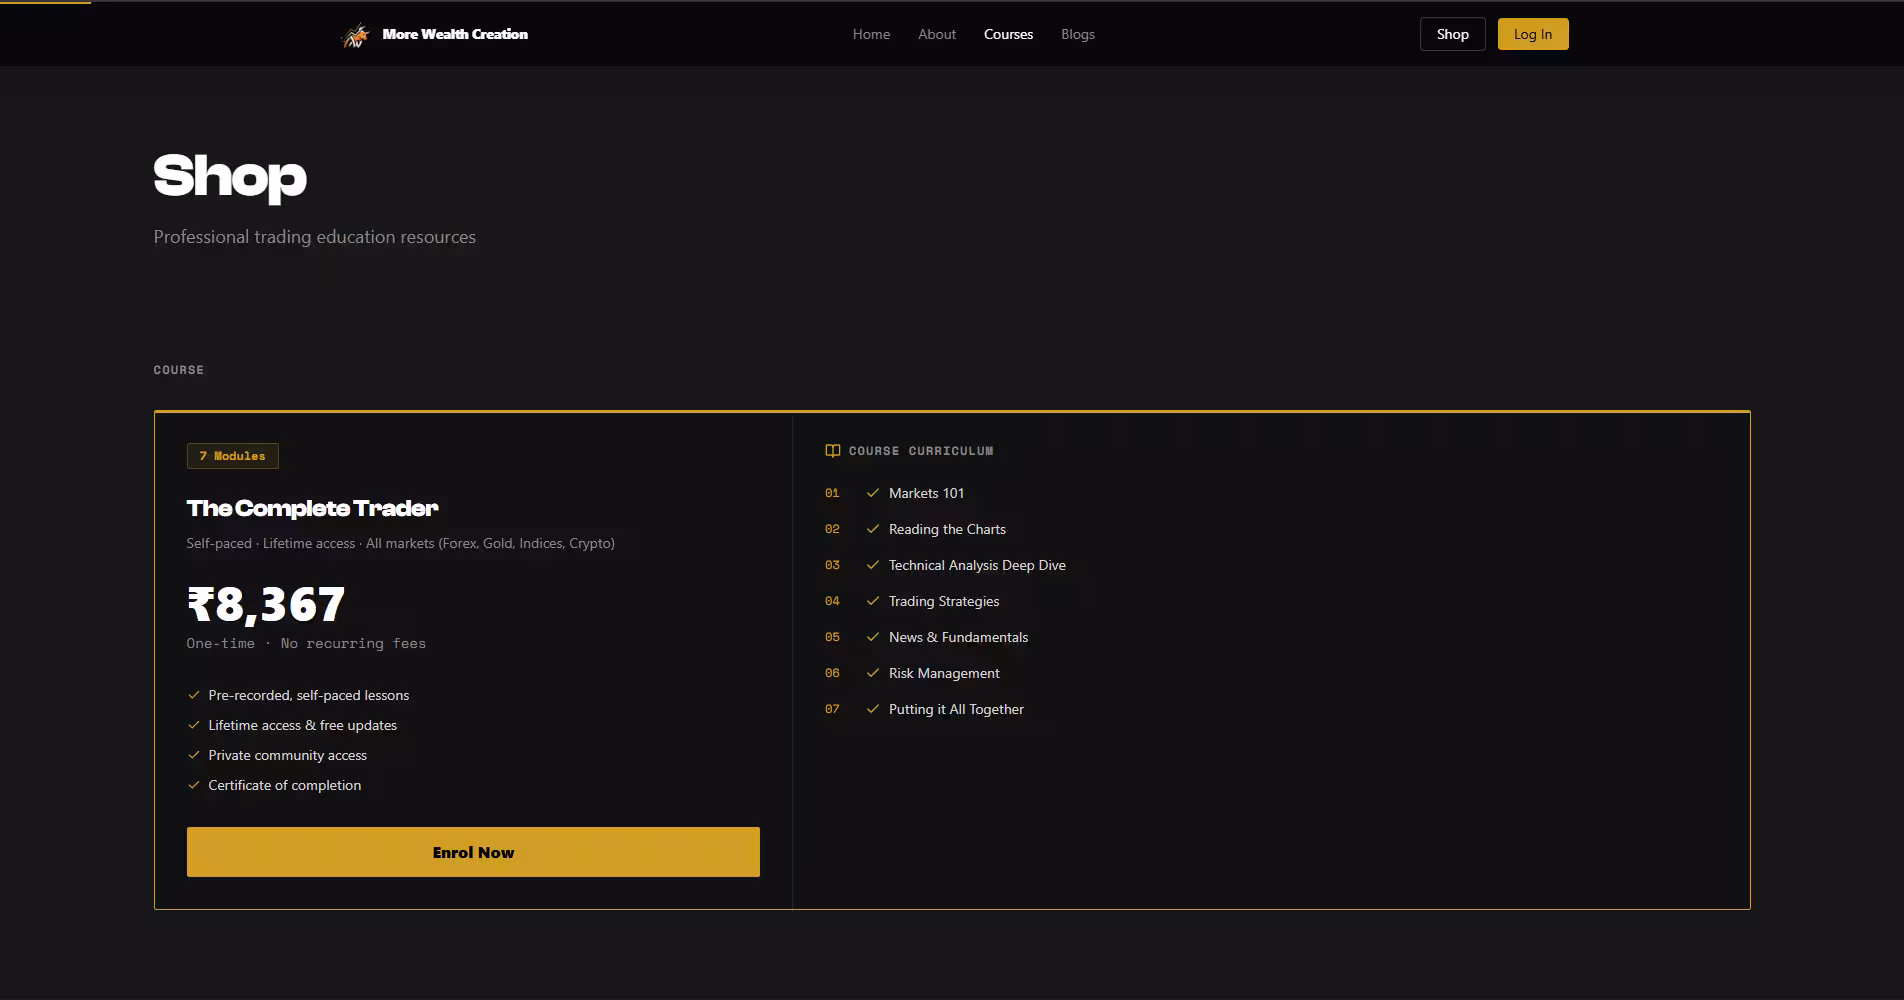
Task: Click the Risk Management module name
Action: tap(944, 673)
